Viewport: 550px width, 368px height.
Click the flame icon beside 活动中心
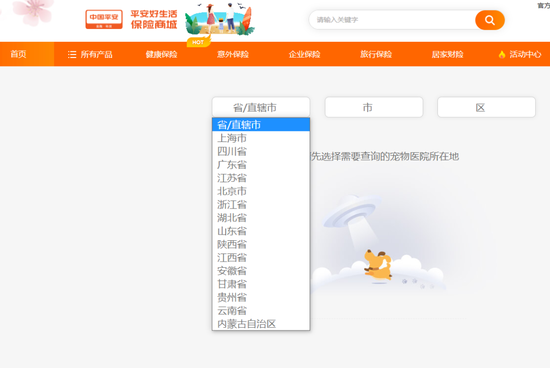(502, 54)
